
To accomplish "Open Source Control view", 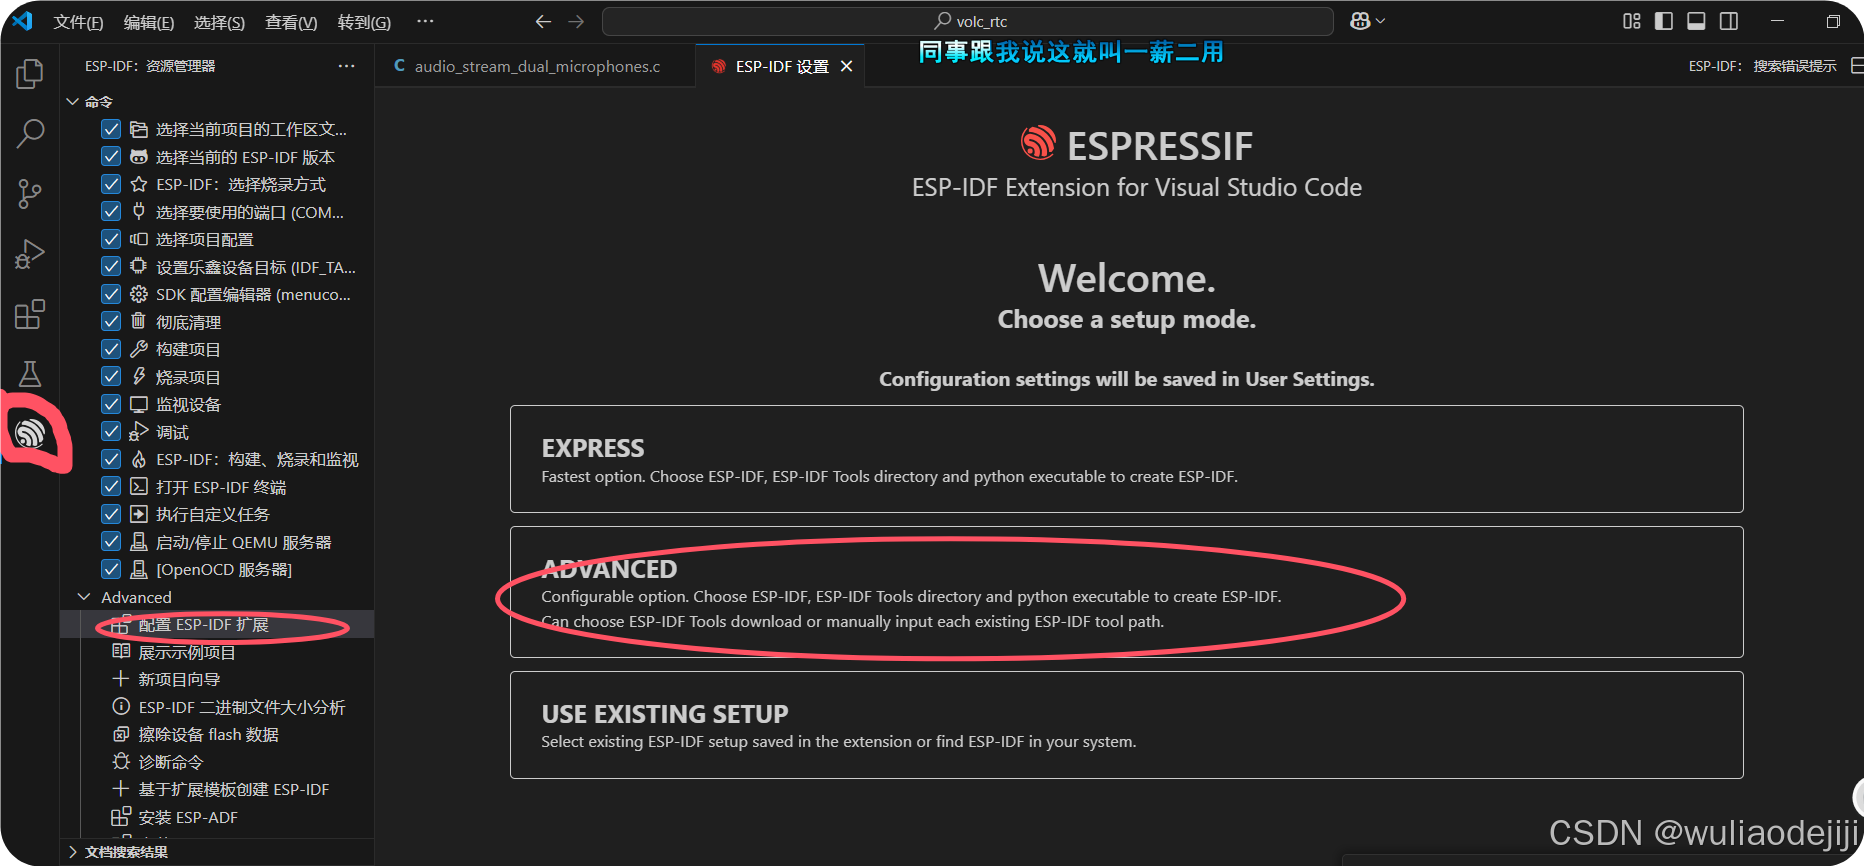I will click(30, 194).
